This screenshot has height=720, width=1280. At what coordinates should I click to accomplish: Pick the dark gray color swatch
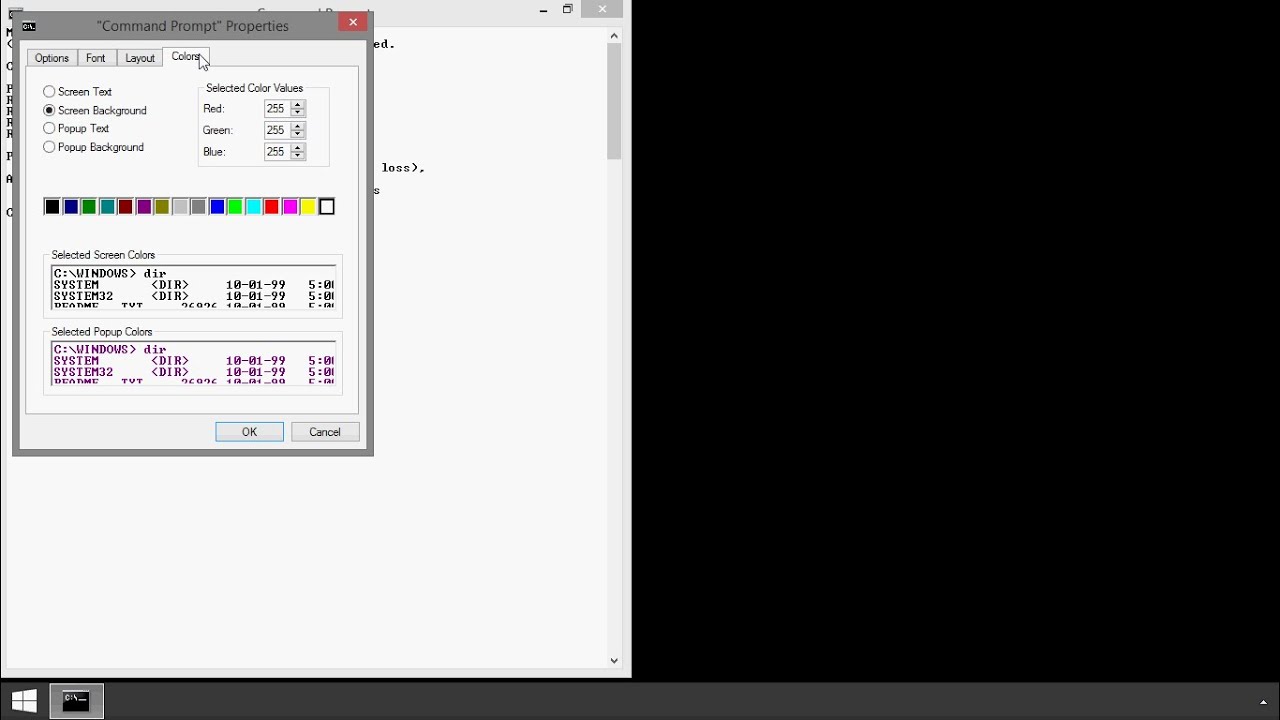[198, 207]
